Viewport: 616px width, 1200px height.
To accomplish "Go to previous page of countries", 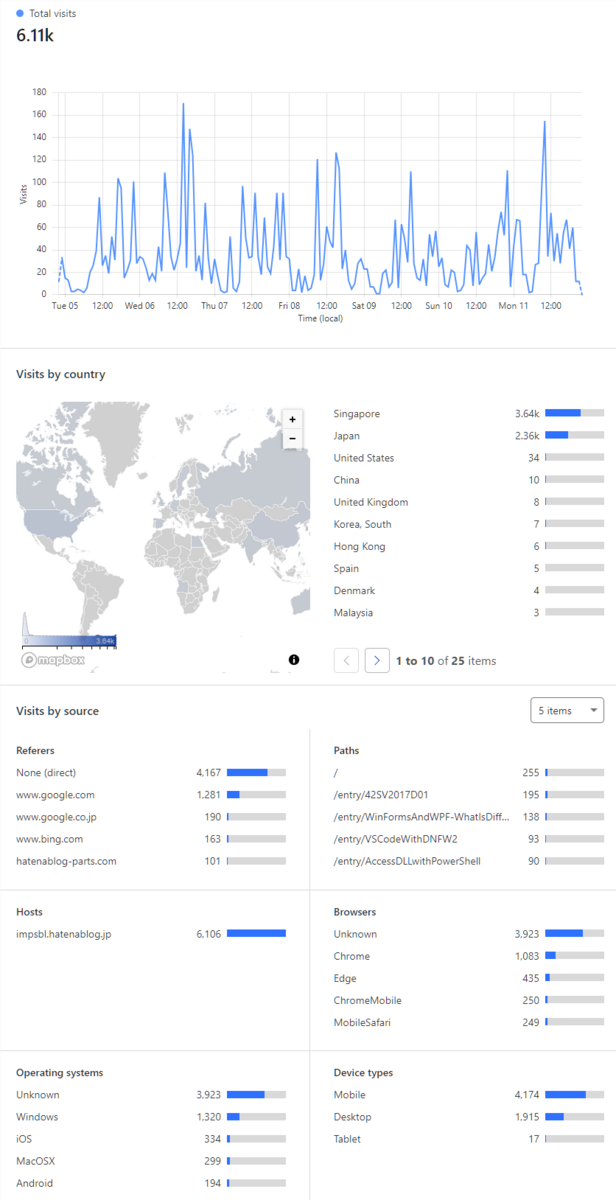I will point(346,660).
